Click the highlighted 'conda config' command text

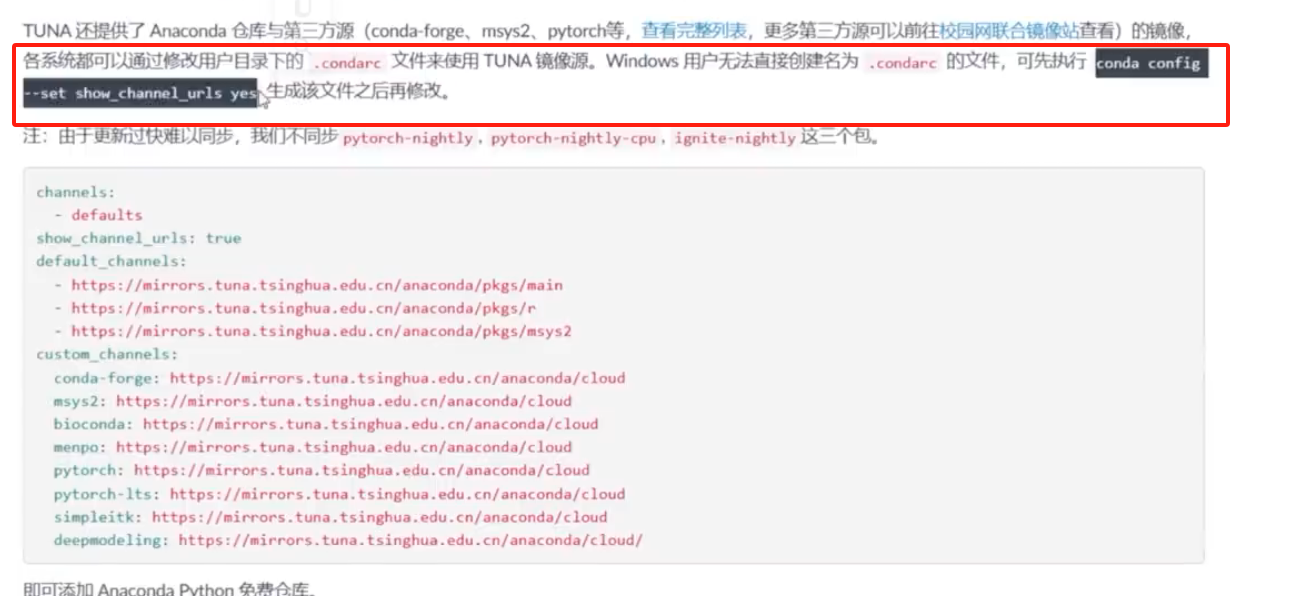click(x=1147, y=63)
